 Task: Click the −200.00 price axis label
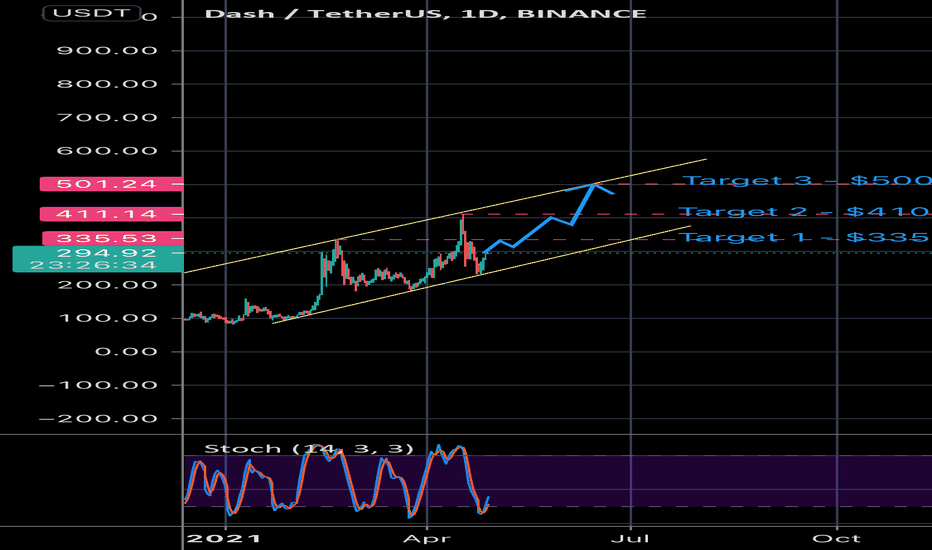tap(98, 419)
